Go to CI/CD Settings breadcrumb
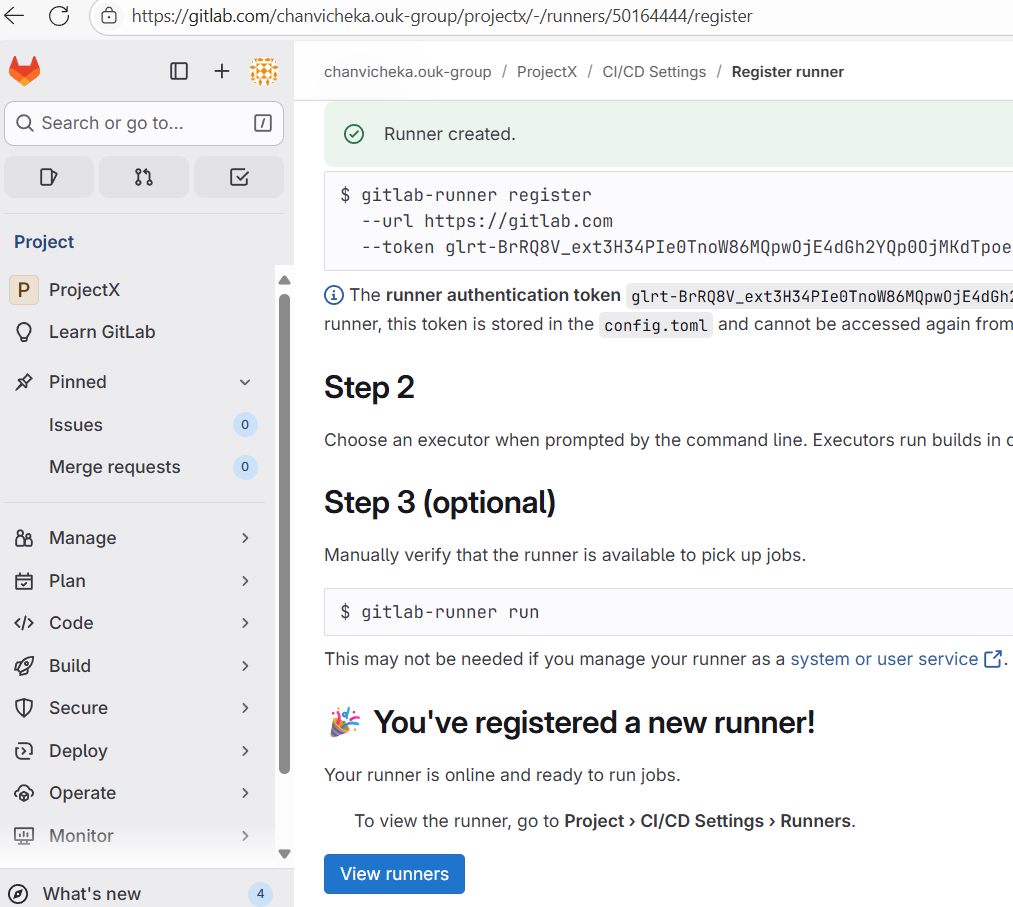 tap(654, 72)
